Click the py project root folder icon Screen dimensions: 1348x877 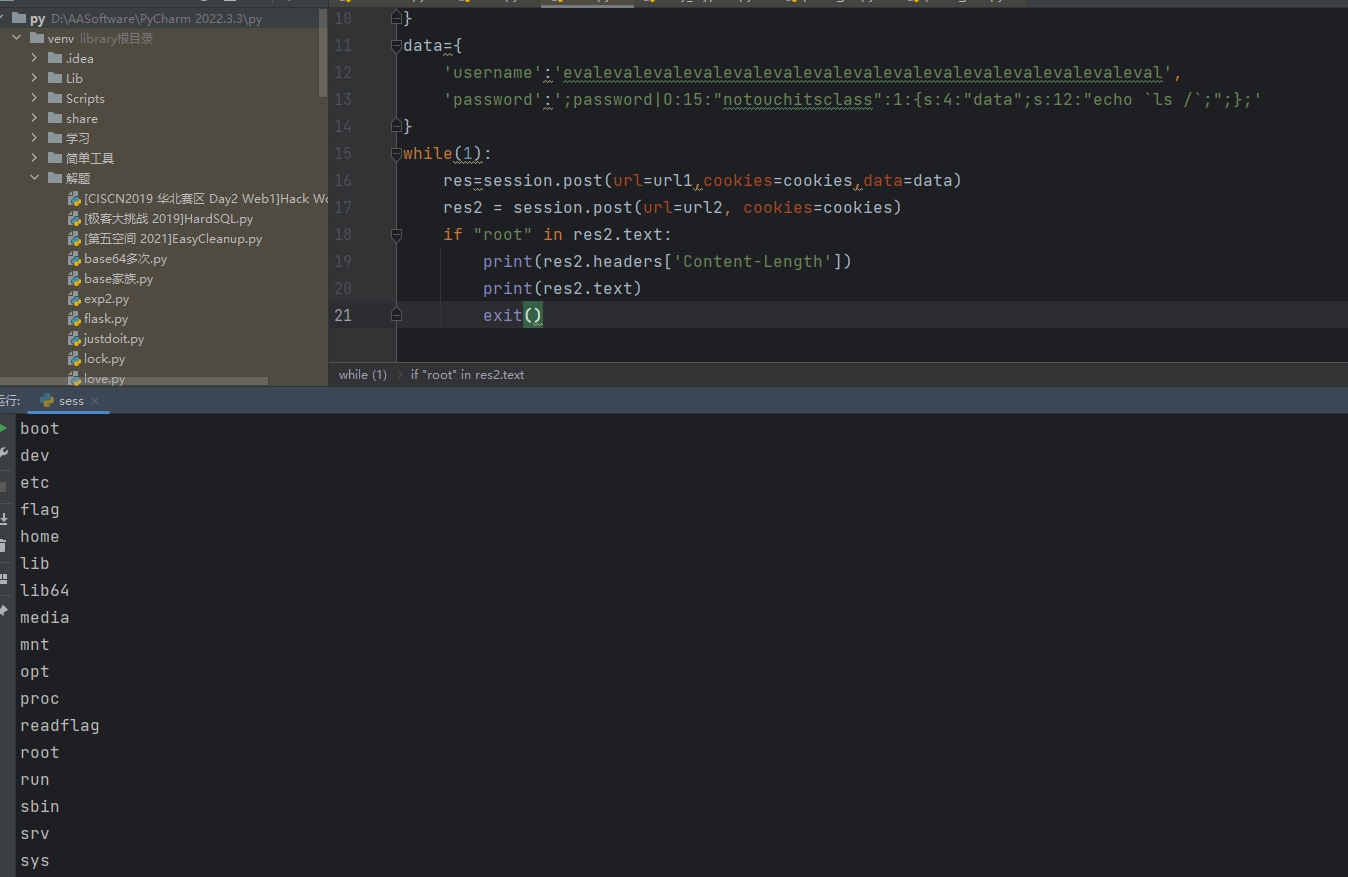tap(19, 18)
